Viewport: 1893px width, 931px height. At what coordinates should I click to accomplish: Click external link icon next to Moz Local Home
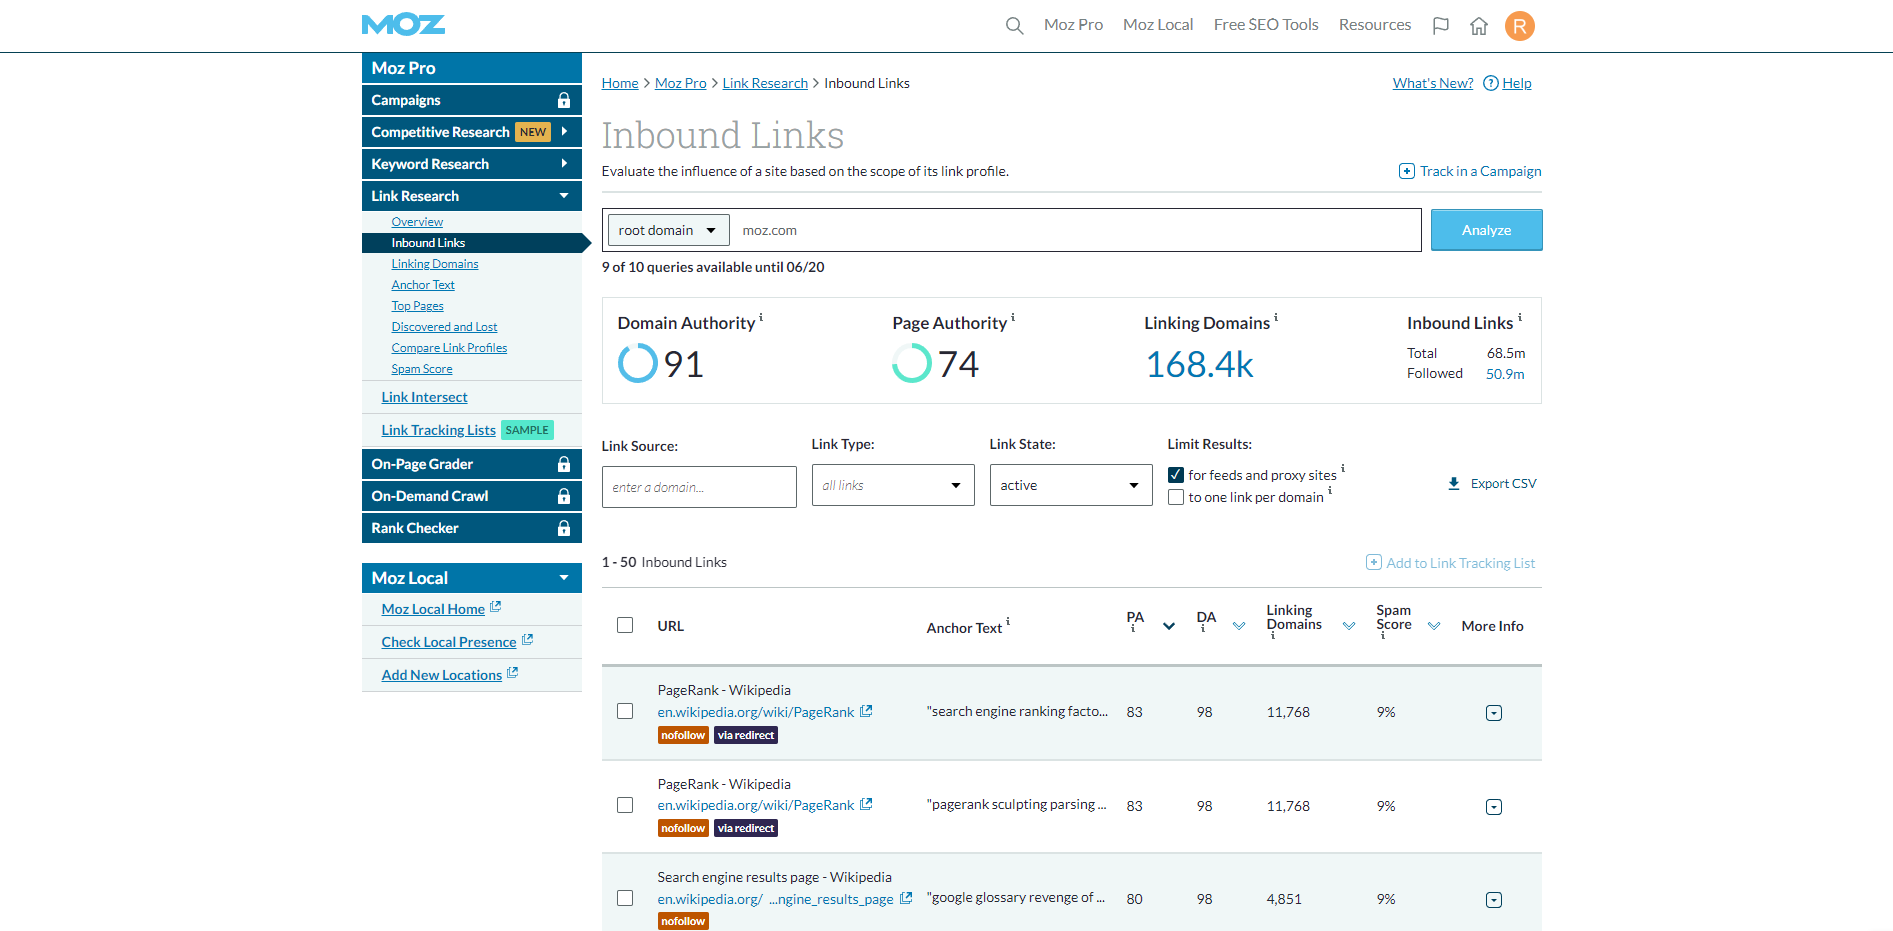(x=495, y=607)
